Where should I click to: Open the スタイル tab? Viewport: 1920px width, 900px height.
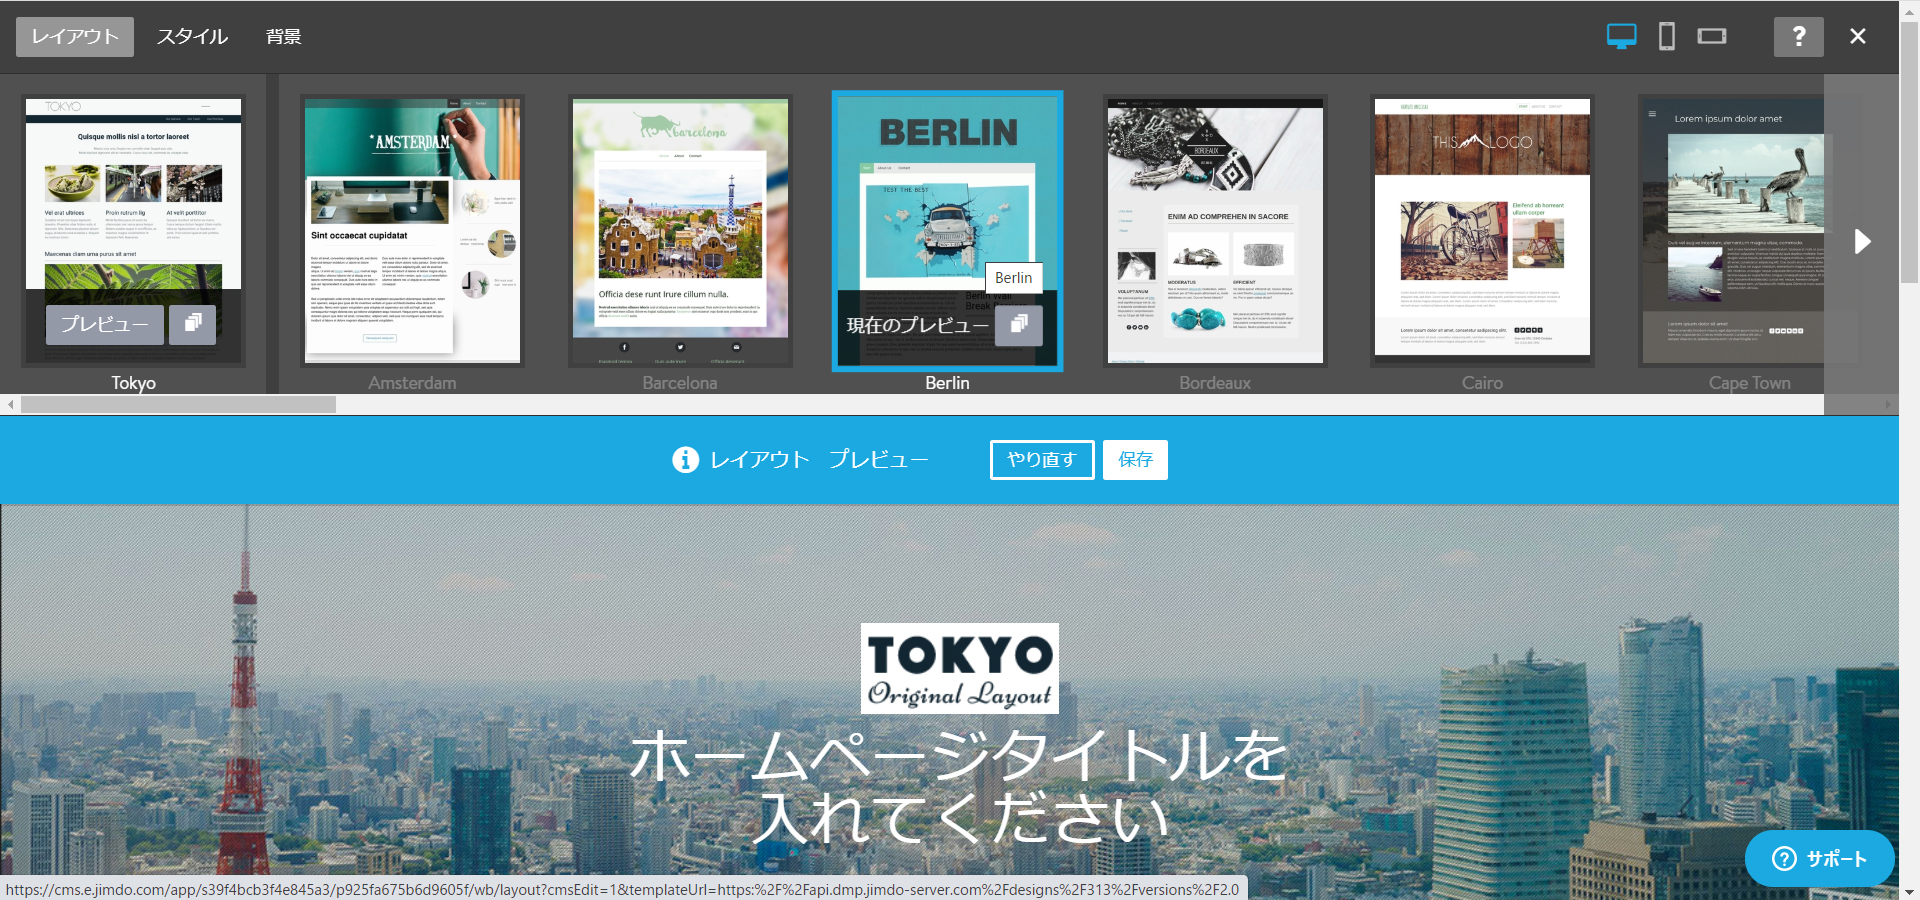click(192, 37)
